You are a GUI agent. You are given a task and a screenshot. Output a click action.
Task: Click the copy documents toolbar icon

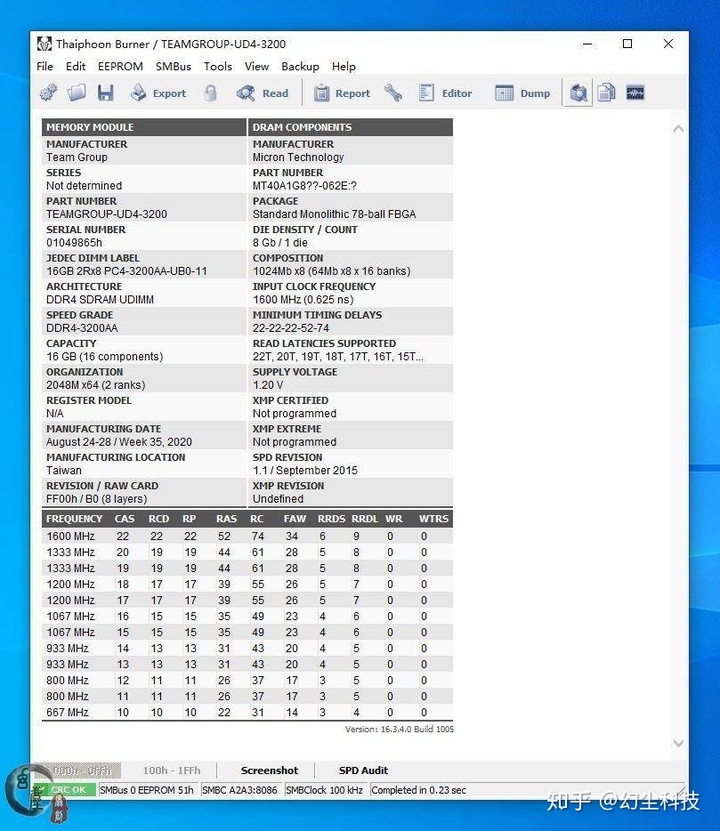click(x=606, y=93)
